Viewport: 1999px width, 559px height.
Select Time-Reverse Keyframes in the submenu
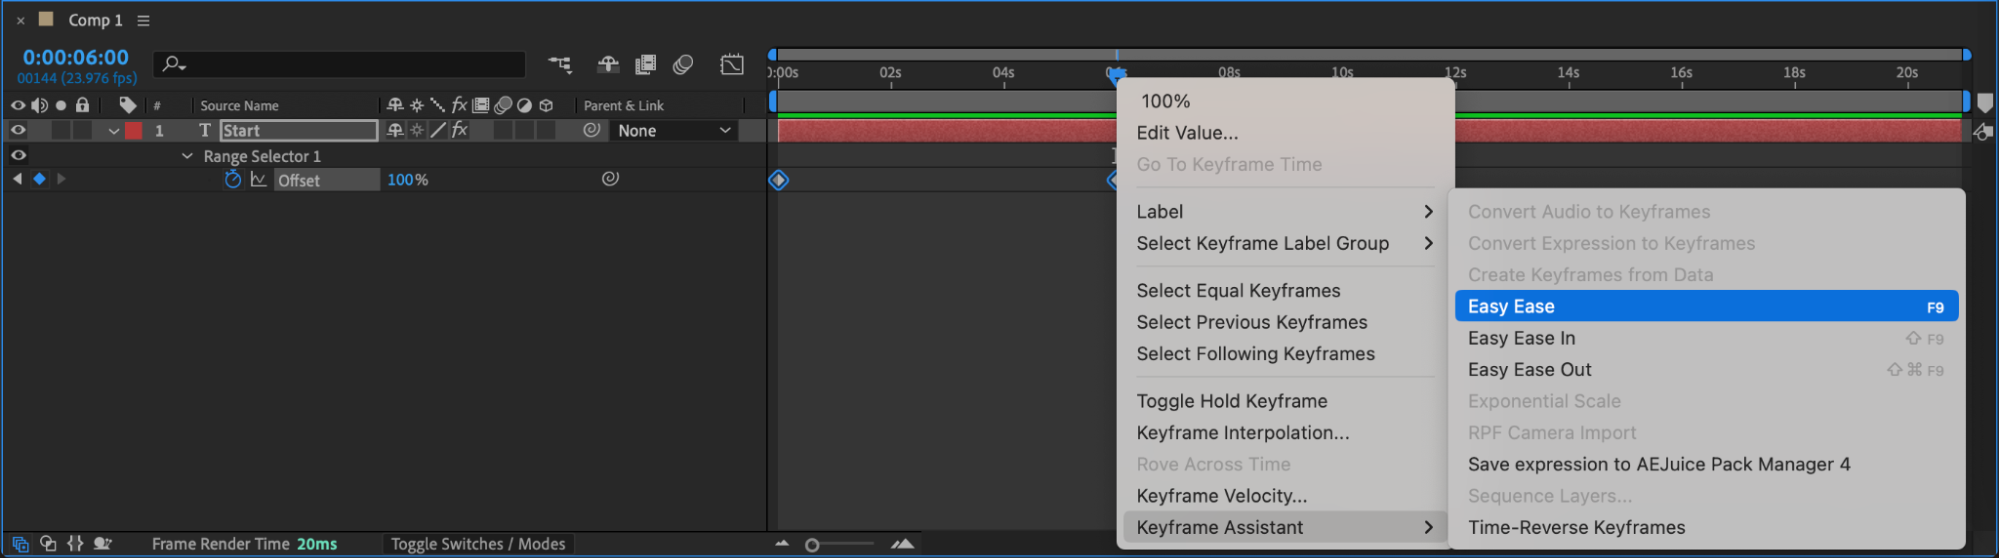click(x=1576, y=528)
